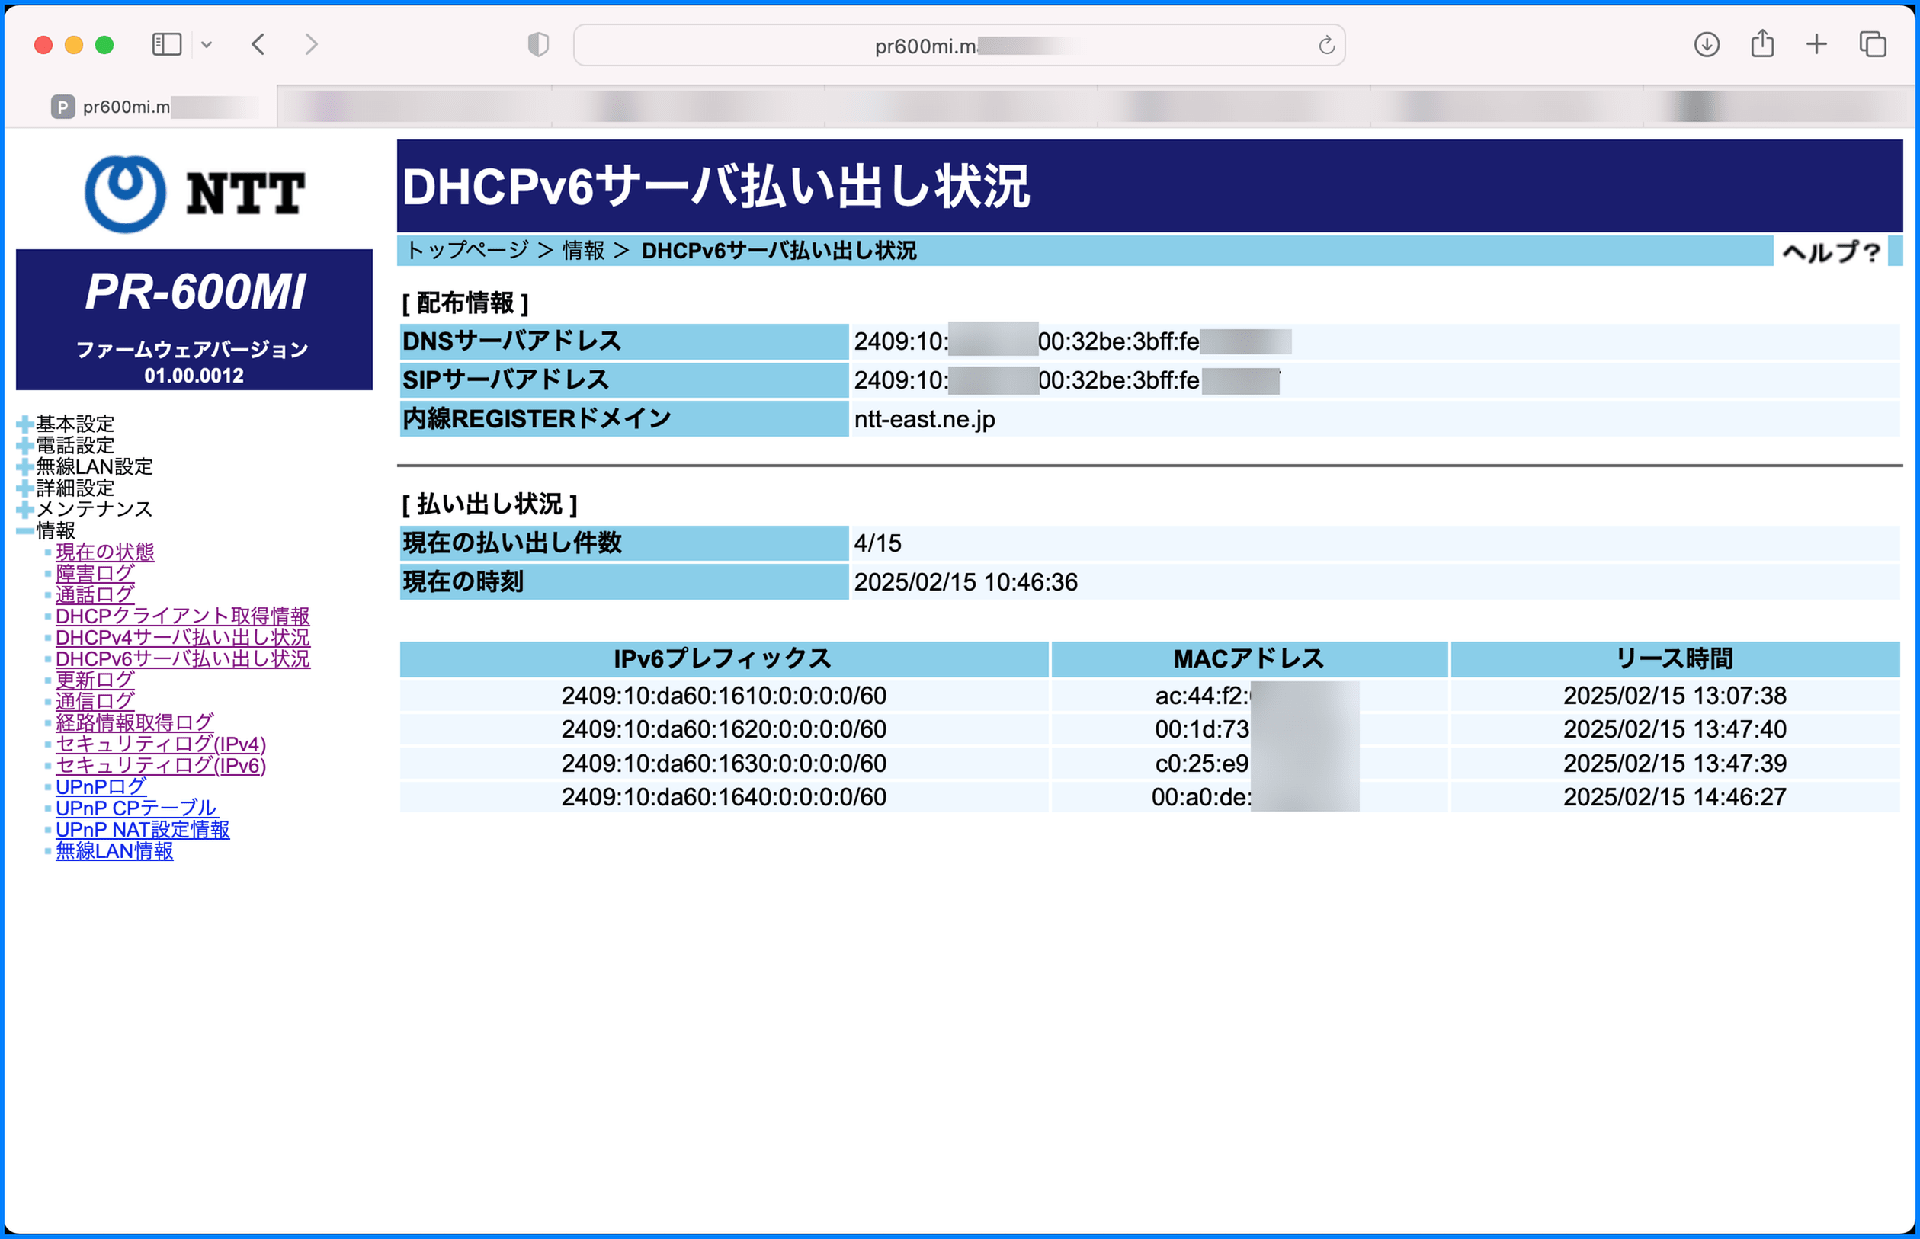1920x1239 pixels.
Task: Select lease time 2025/02/15 14:46:27
Action: (x=1675, y=797)
